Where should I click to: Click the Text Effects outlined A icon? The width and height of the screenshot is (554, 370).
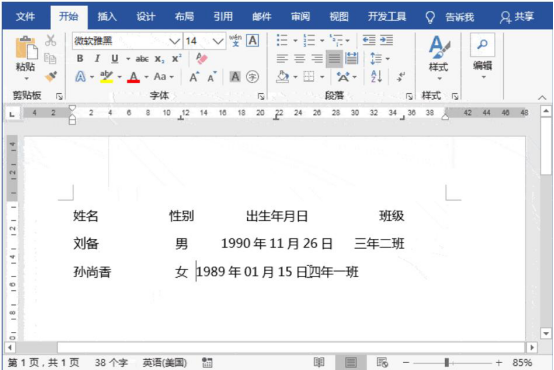81,76
